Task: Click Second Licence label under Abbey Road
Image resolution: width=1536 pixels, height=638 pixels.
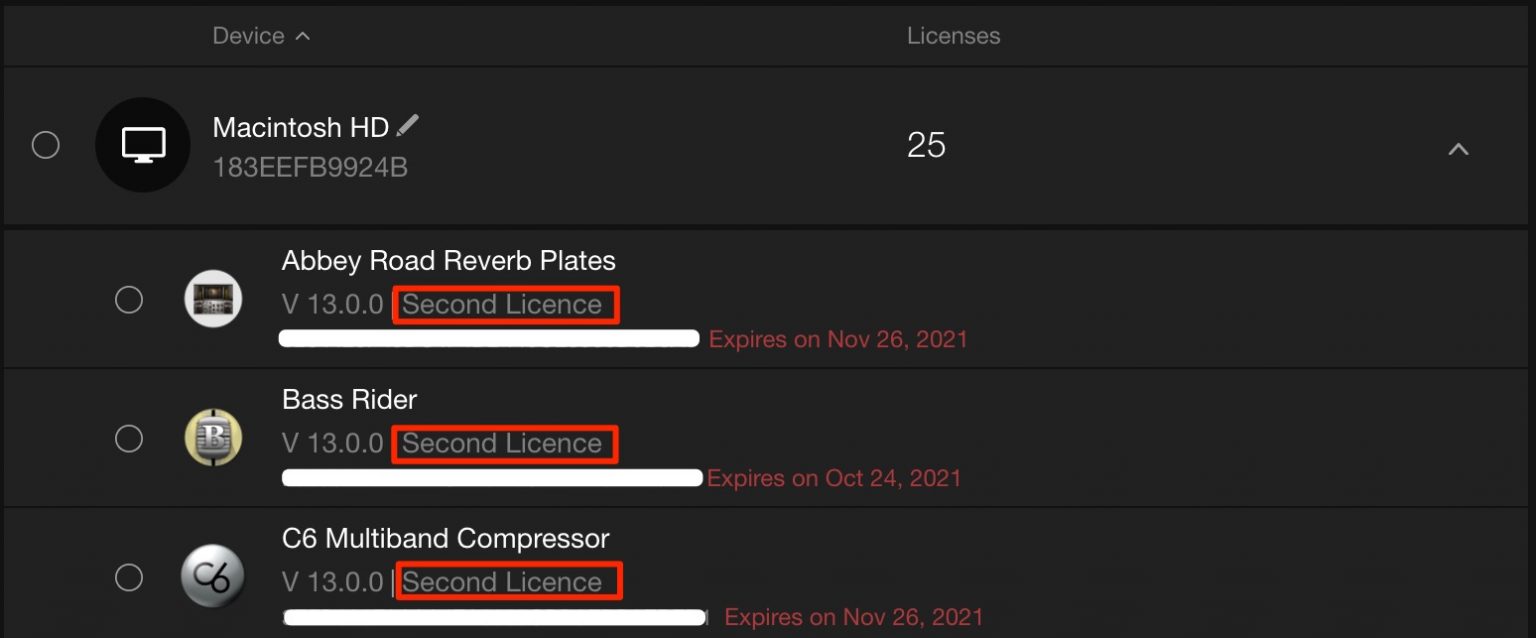Action: [504, 305]
